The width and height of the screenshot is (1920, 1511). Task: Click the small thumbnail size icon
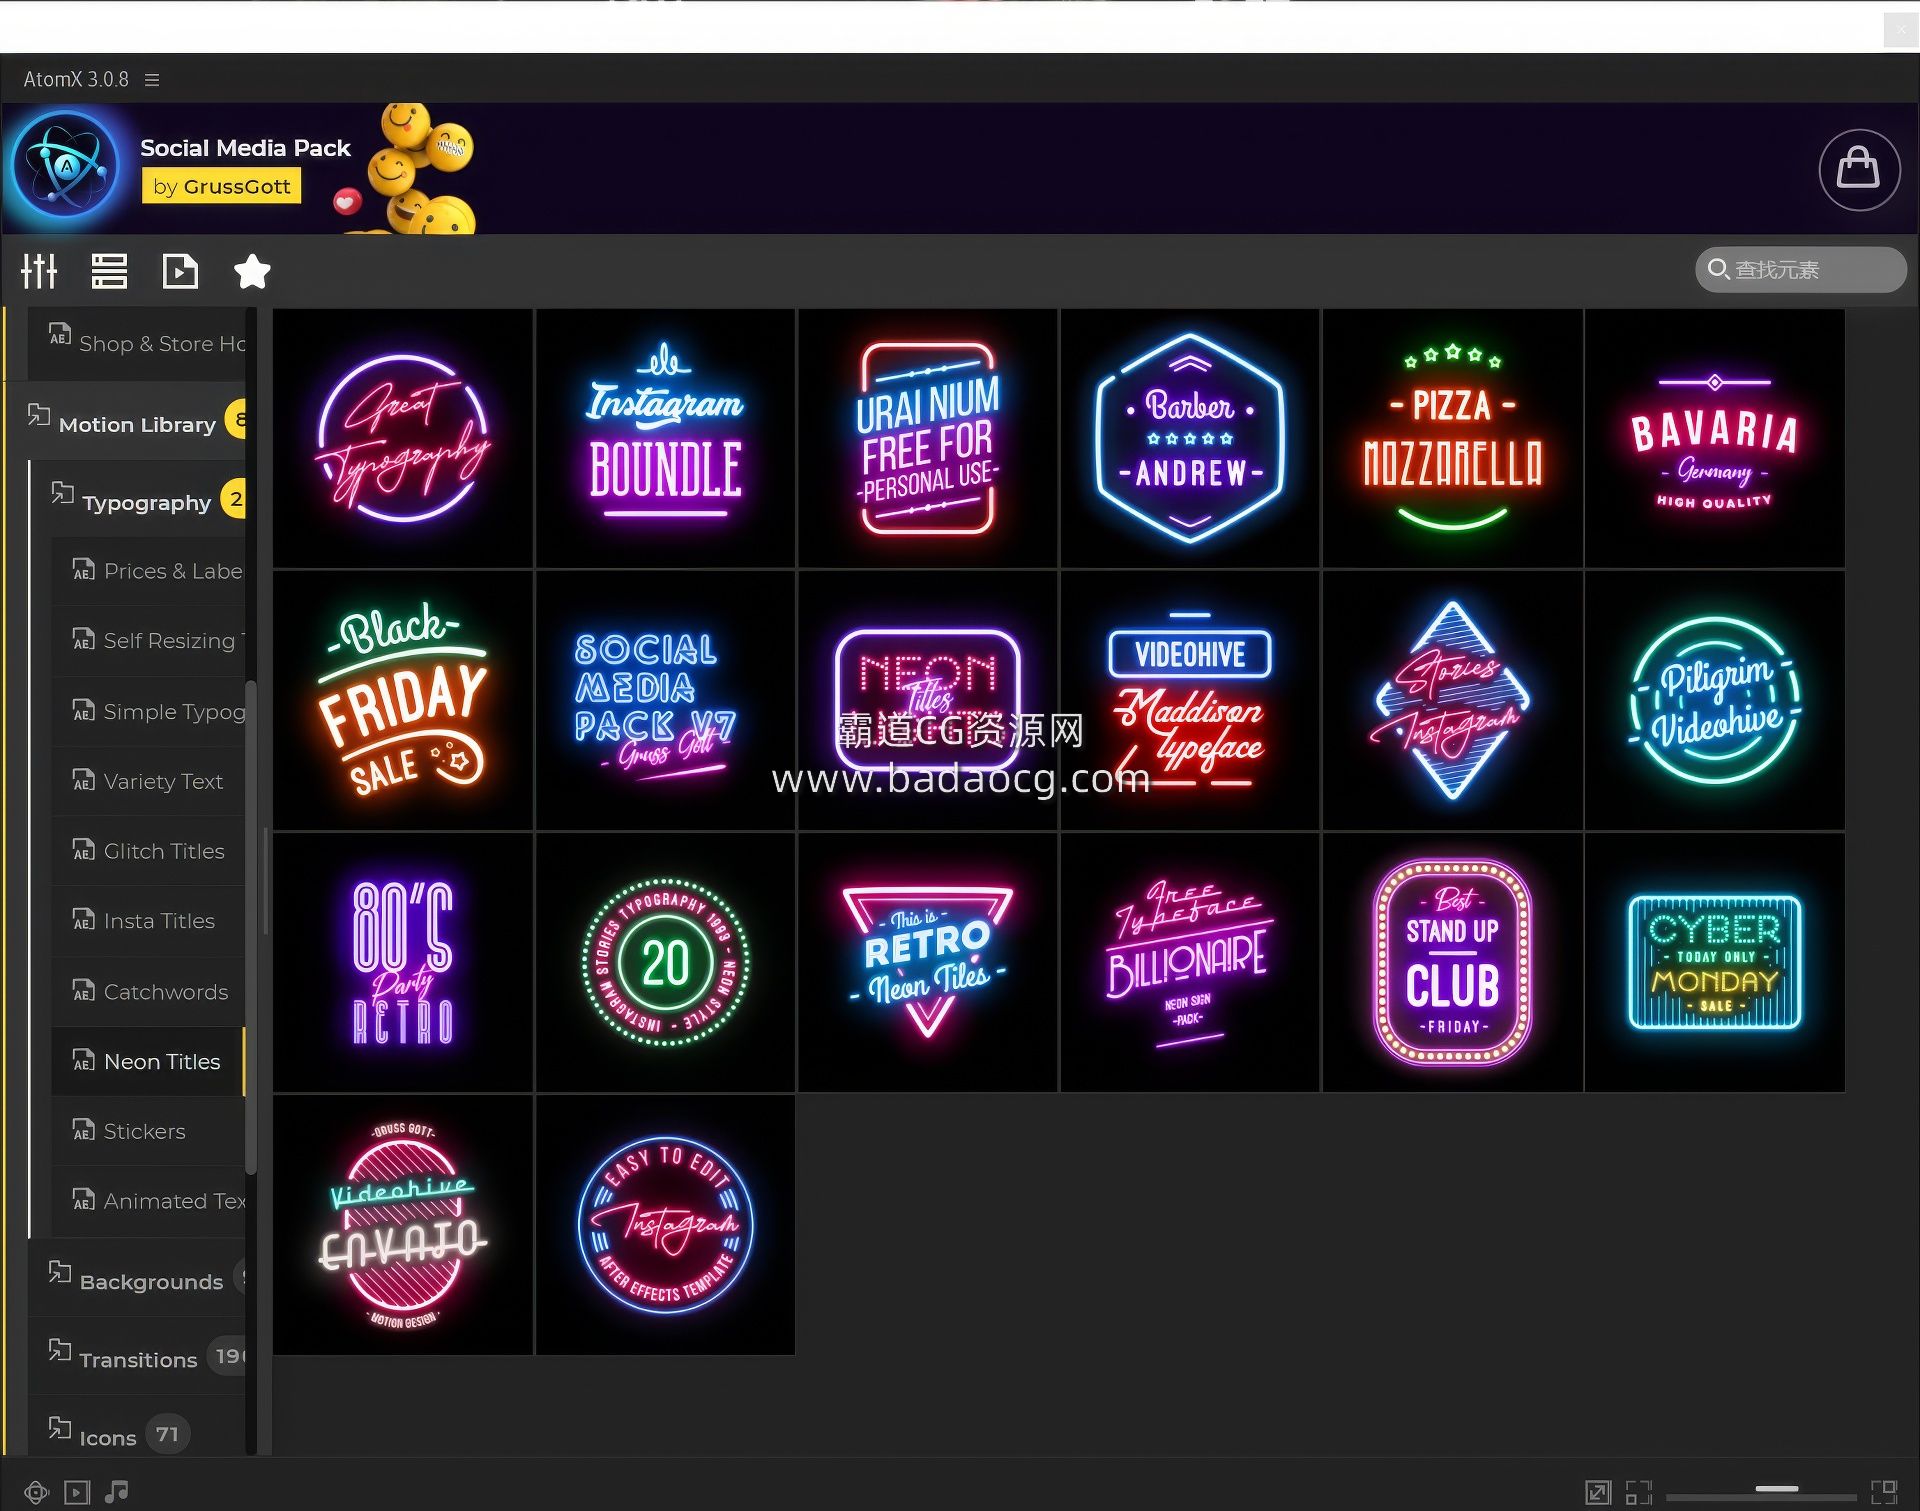click(1638, 1493)
